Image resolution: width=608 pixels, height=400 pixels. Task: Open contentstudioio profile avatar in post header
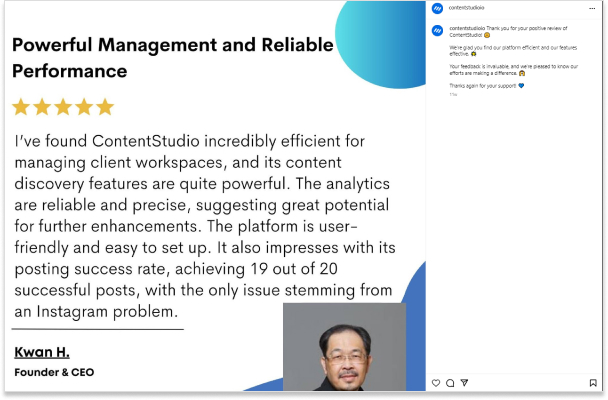click(437, 8)
